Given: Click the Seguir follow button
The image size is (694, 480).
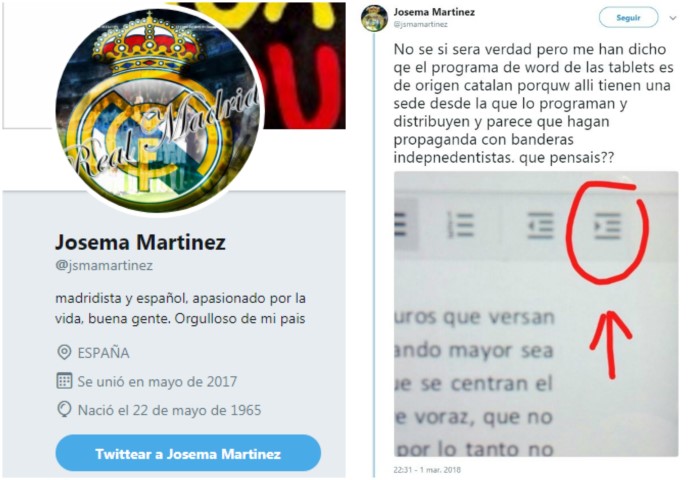Looking at the screenshot, I should tap(628, 18).
